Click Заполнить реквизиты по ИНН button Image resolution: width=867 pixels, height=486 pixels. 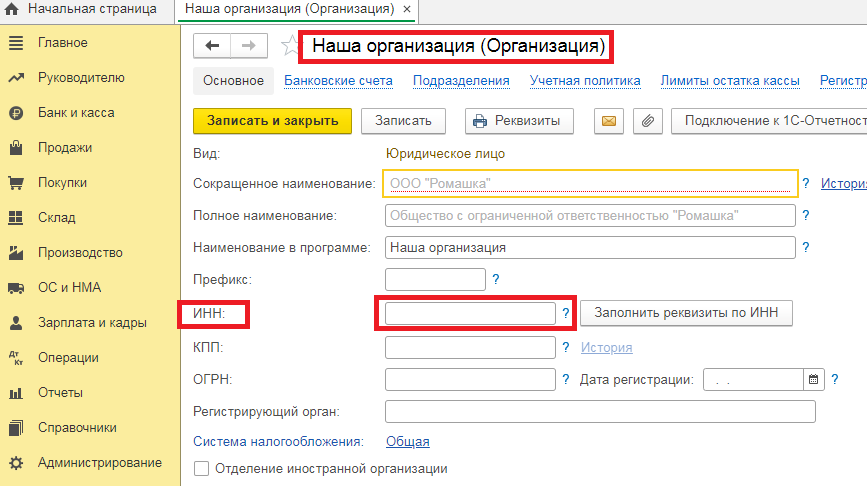[686, 313]
